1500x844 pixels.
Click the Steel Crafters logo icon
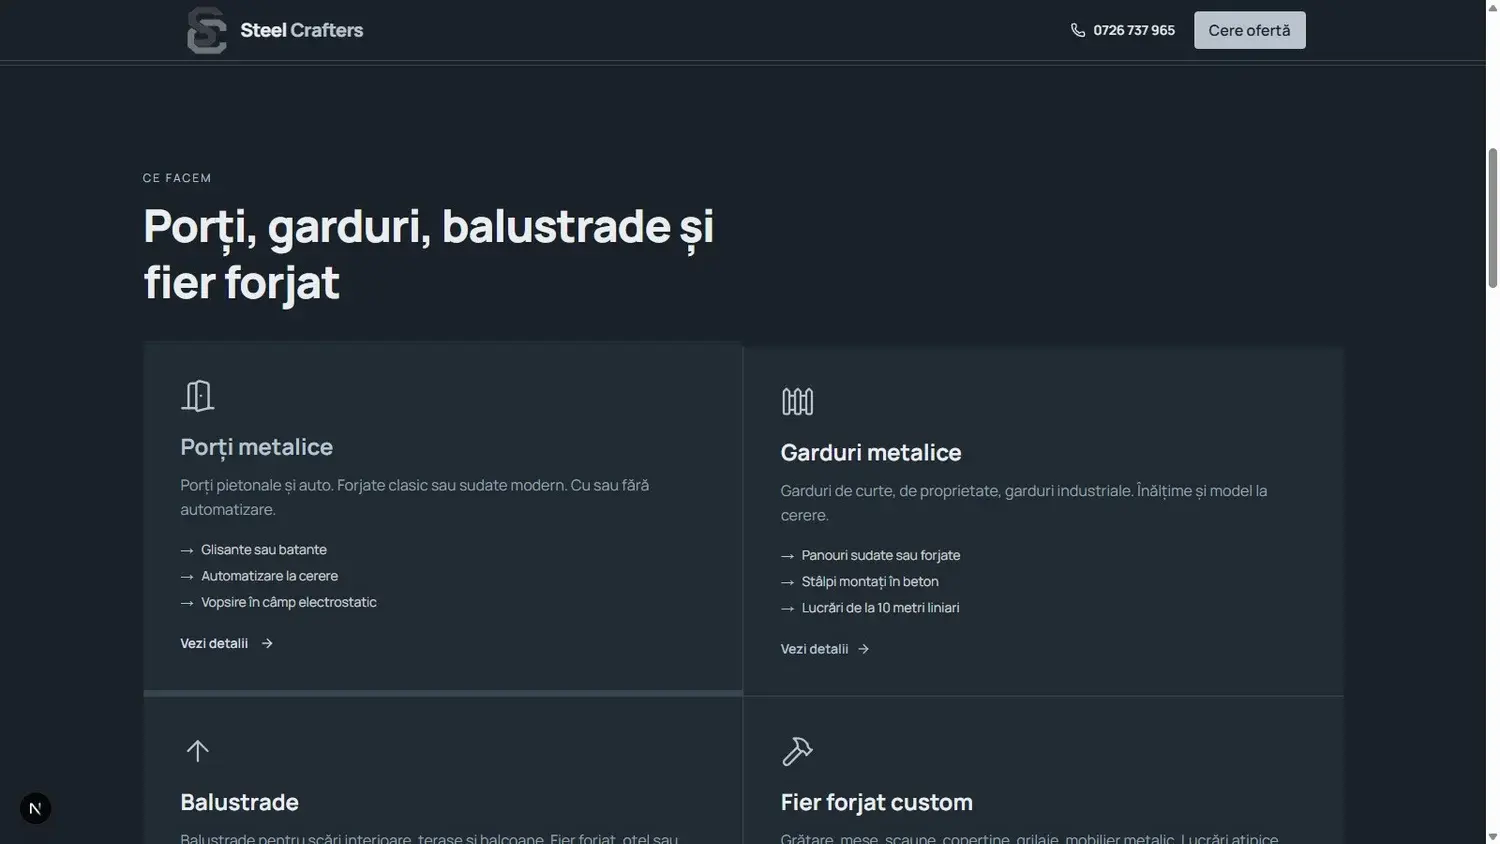(206, 30)
